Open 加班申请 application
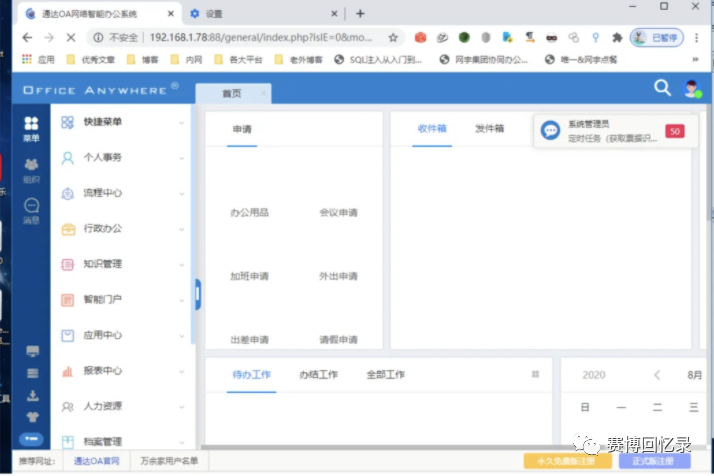 click(x=250, y=276)
